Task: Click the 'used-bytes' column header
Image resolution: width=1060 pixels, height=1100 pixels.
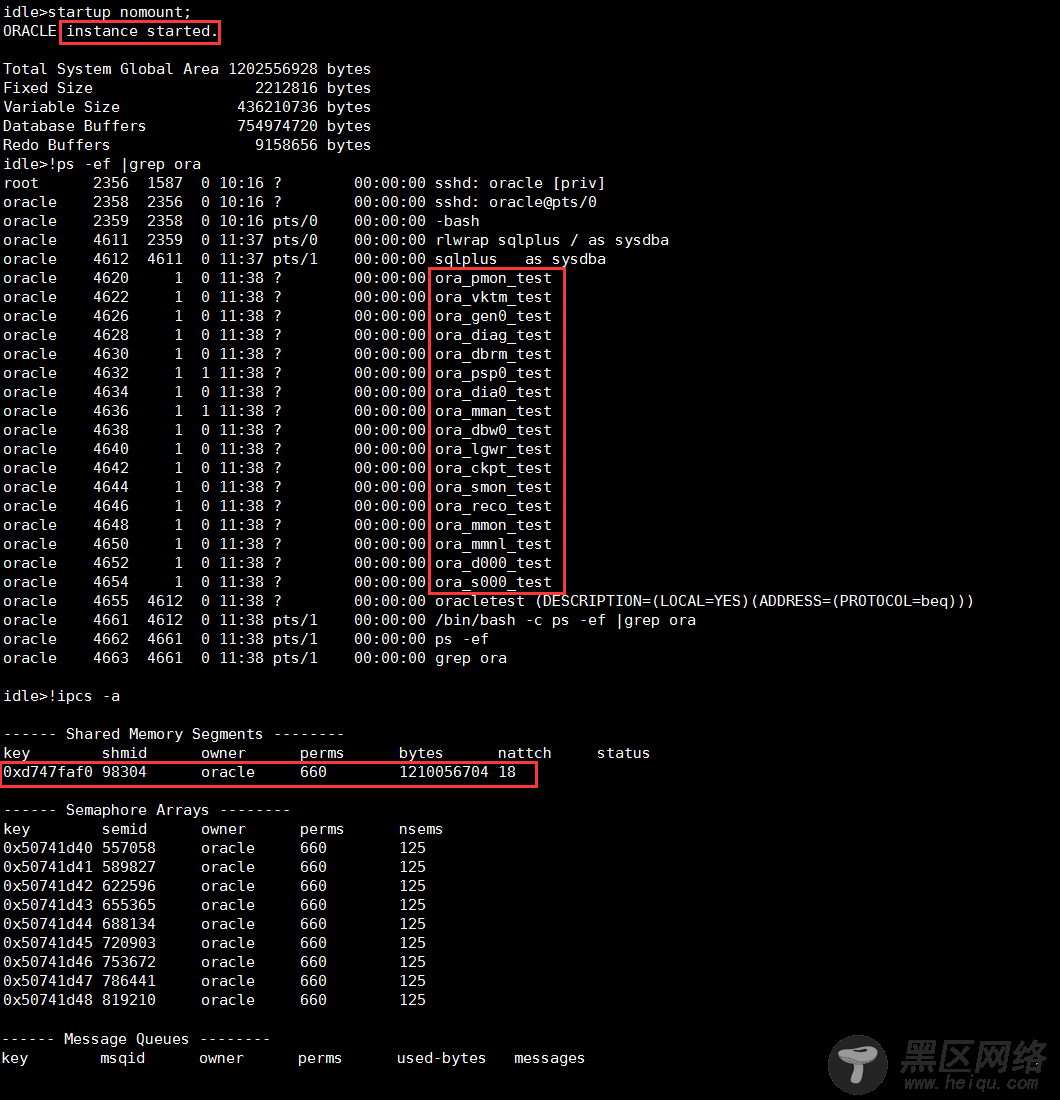Action: click(441, 1057)
